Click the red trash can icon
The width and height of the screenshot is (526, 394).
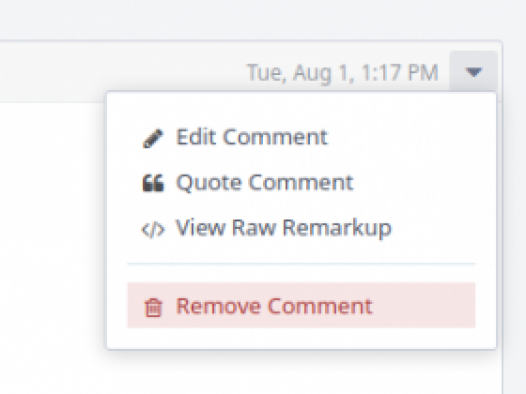click(153, 307)
